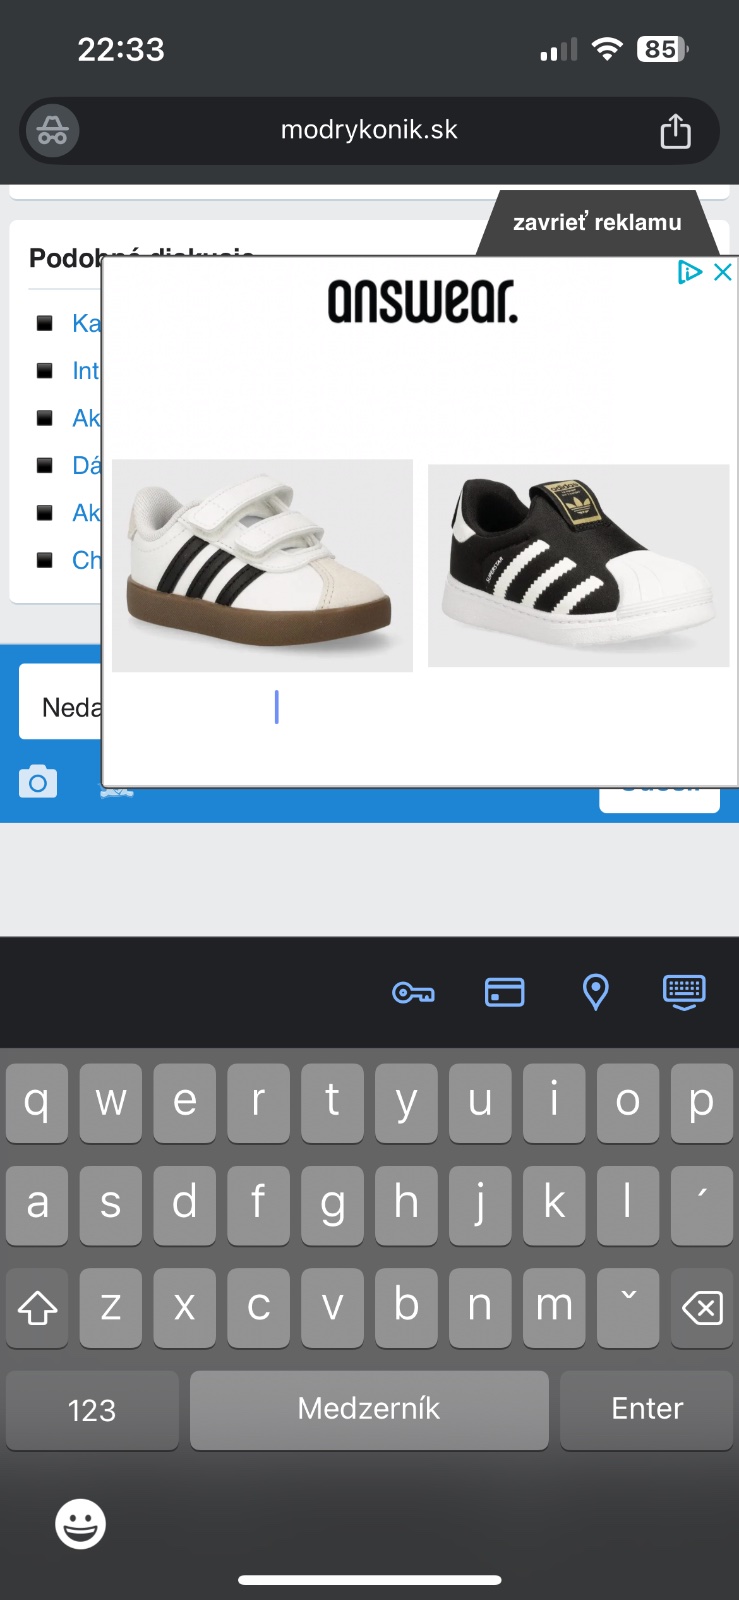Open saved addresses location pin icon
739x1600 pixels.
[x=595, y=992]
